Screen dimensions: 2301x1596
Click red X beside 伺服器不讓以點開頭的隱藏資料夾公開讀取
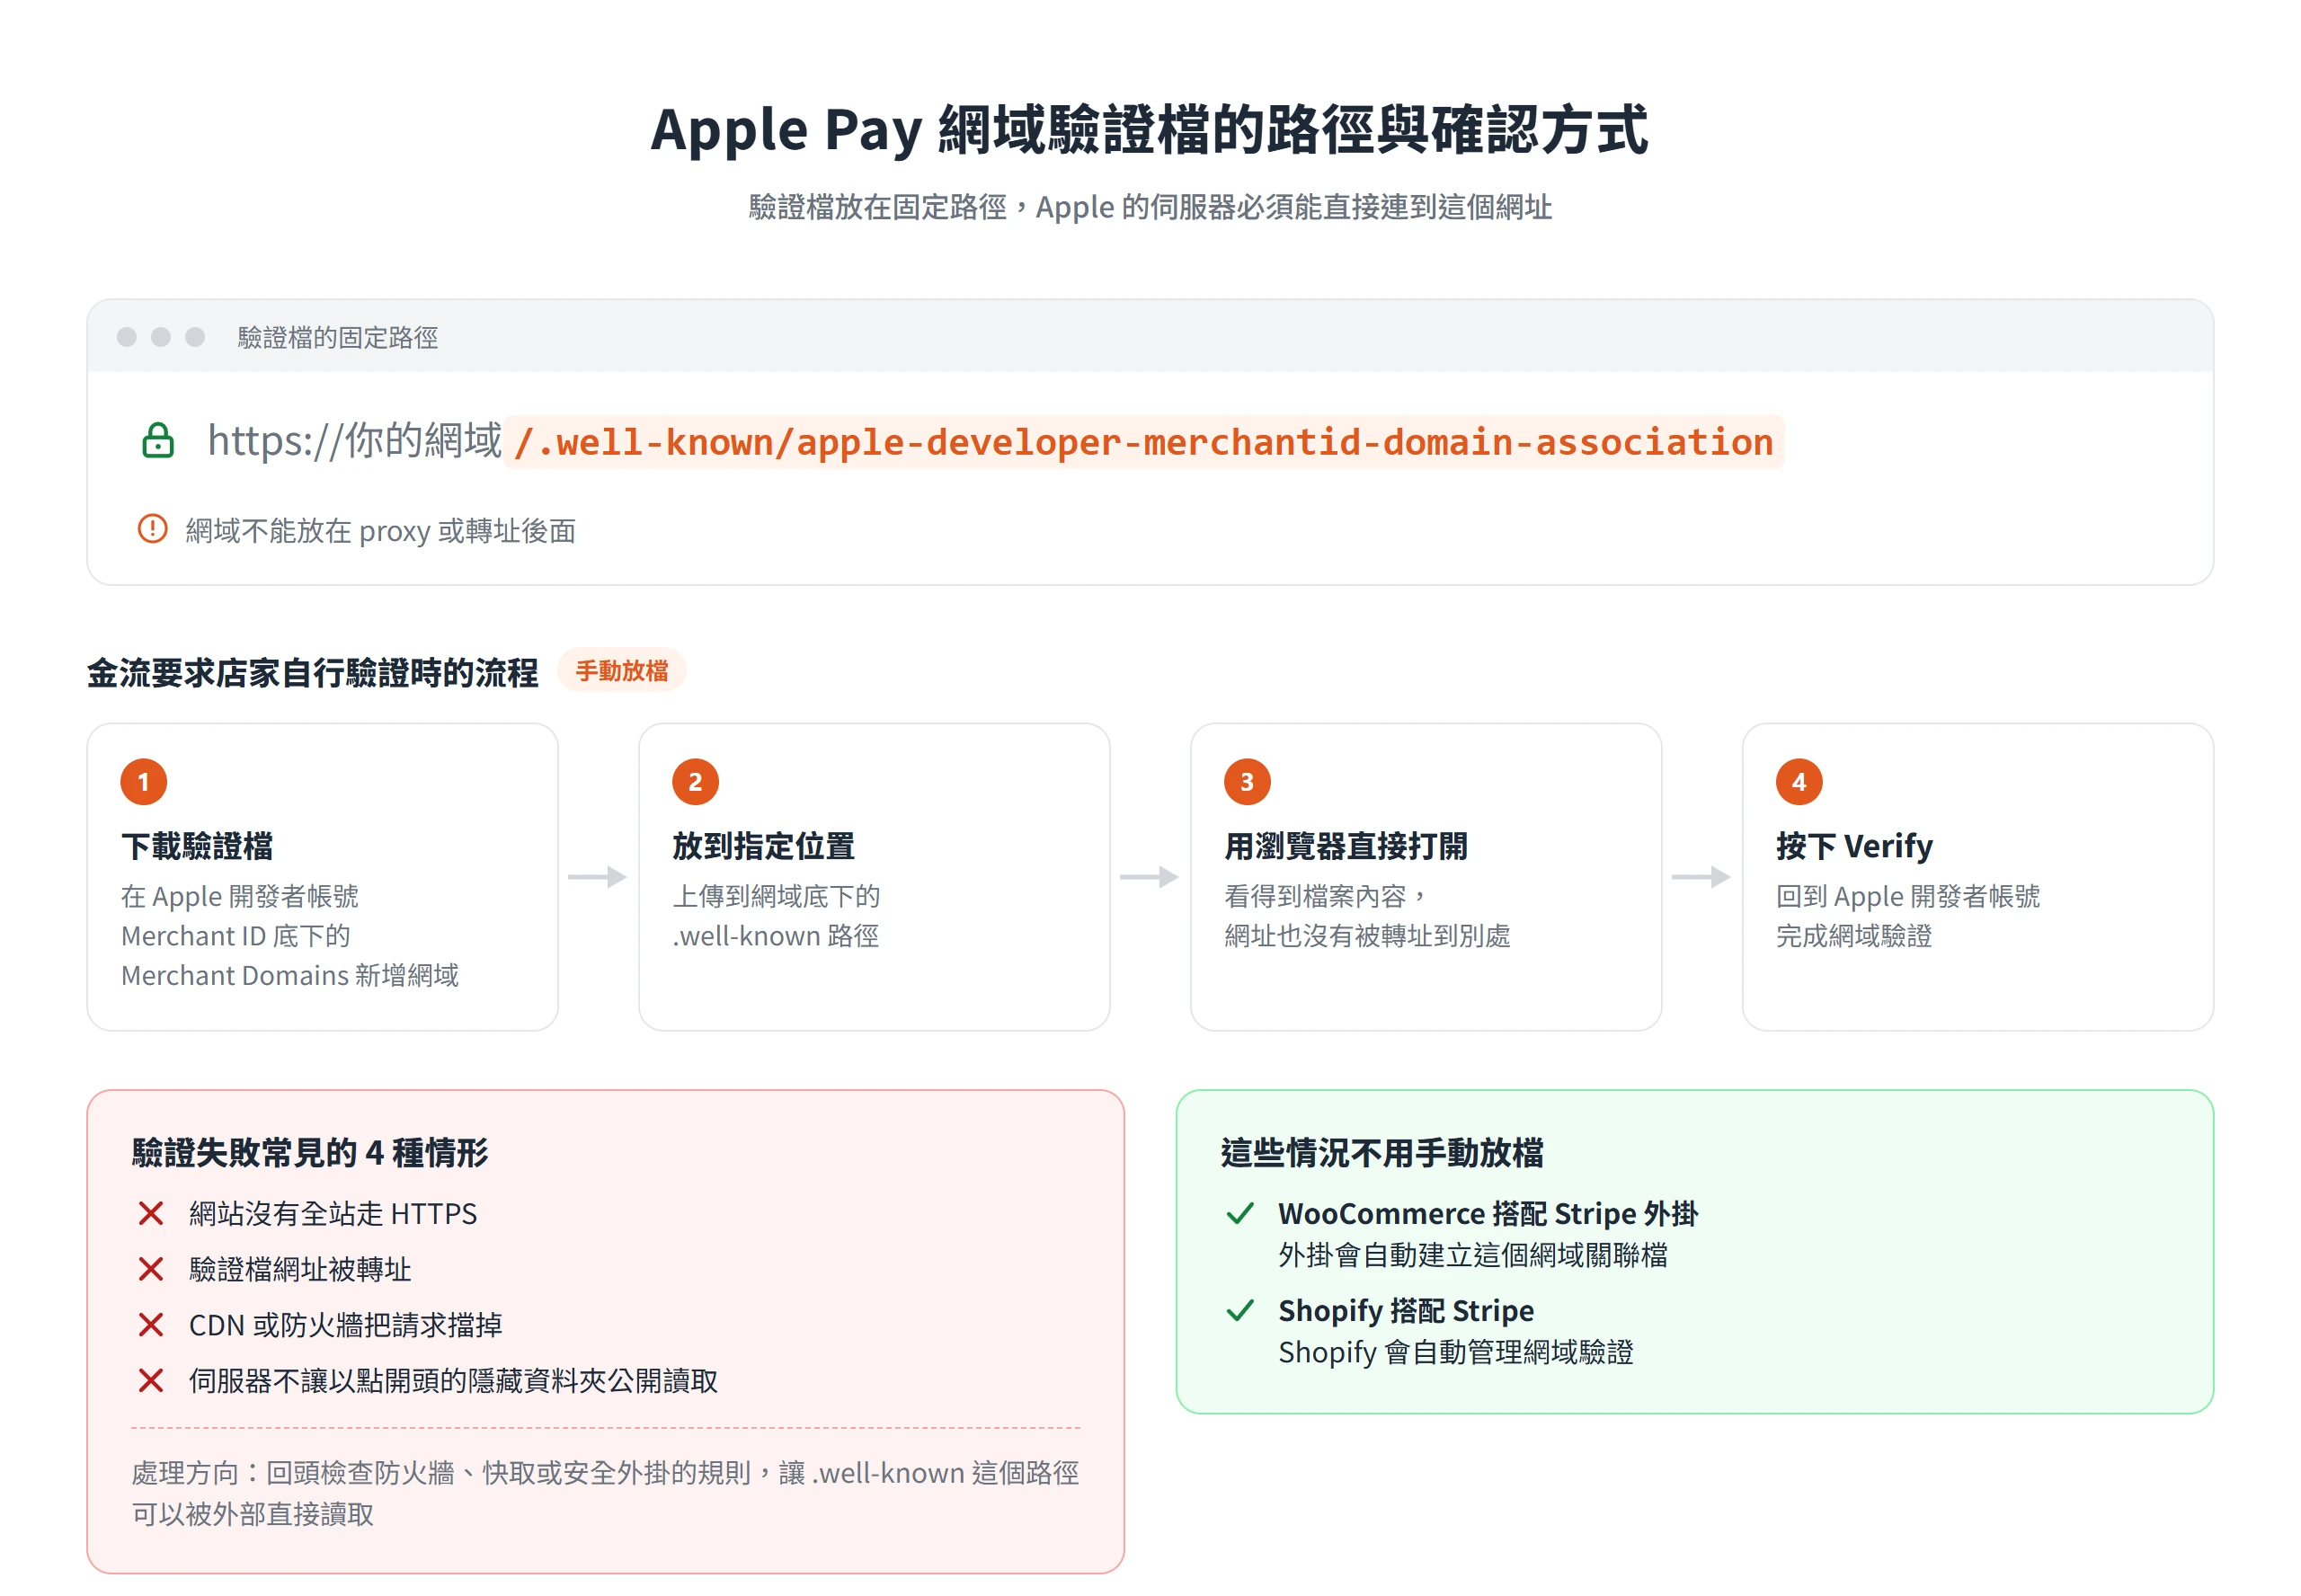point(151,1382)
